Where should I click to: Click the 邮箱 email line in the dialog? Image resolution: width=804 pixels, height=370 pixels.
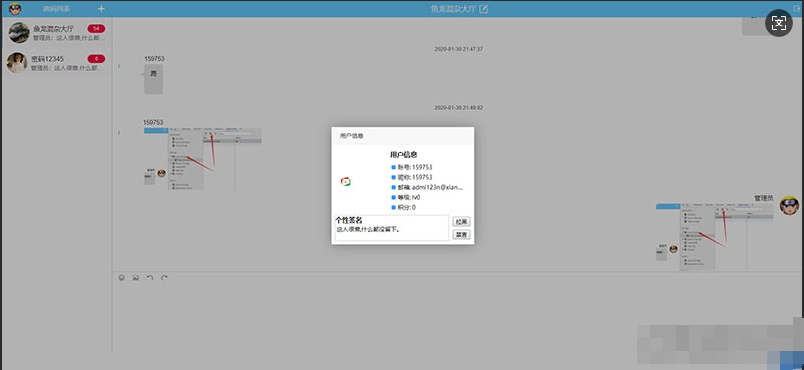427,188
